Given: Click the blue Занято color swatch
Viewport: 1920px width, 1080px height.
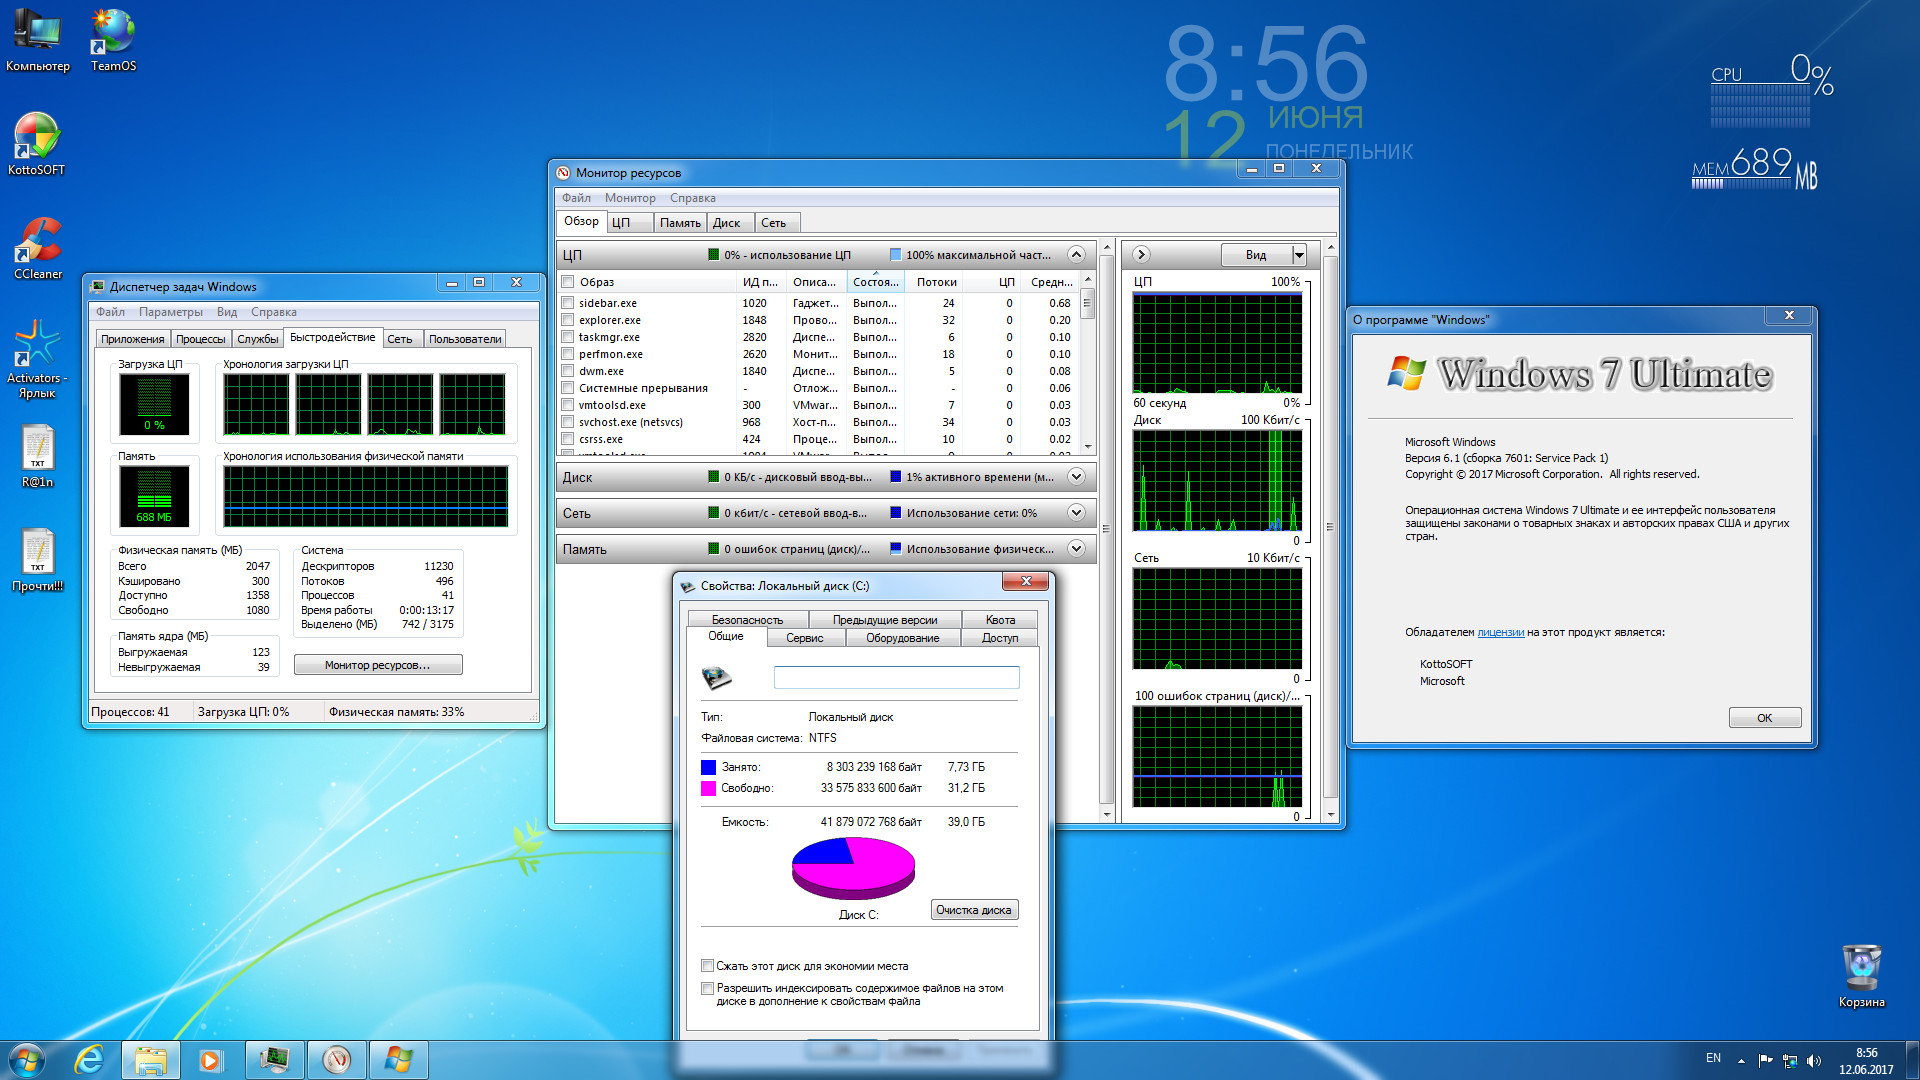Looking at the screenshot, I should pyautogui.click(x=709, y=767).
